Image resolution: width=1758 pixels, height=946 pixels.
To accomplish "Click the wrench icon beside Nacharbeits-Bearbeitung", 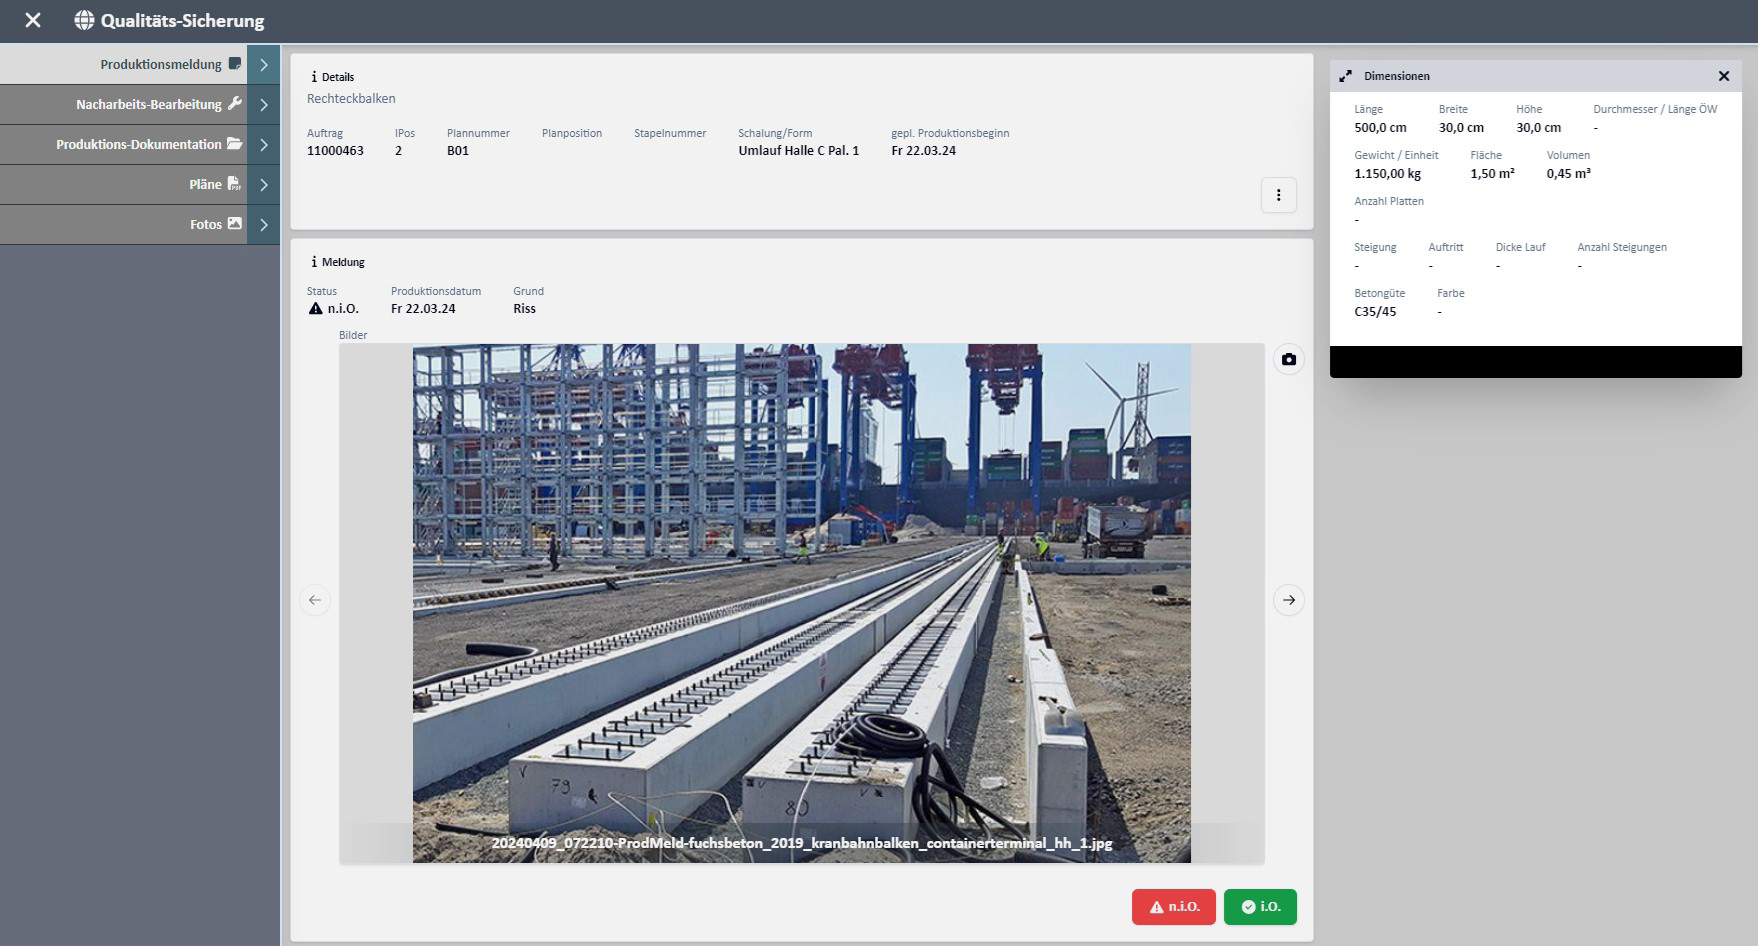I will (235, 103).
